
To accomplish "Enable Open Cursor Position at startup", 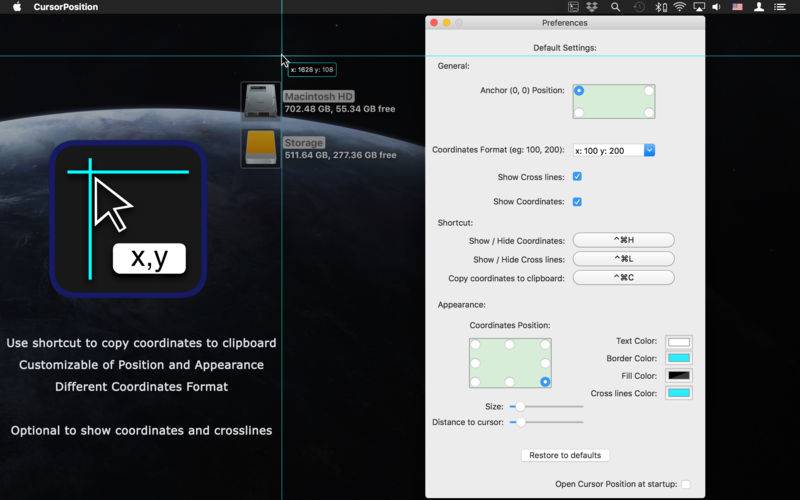I will pos(686,484).
